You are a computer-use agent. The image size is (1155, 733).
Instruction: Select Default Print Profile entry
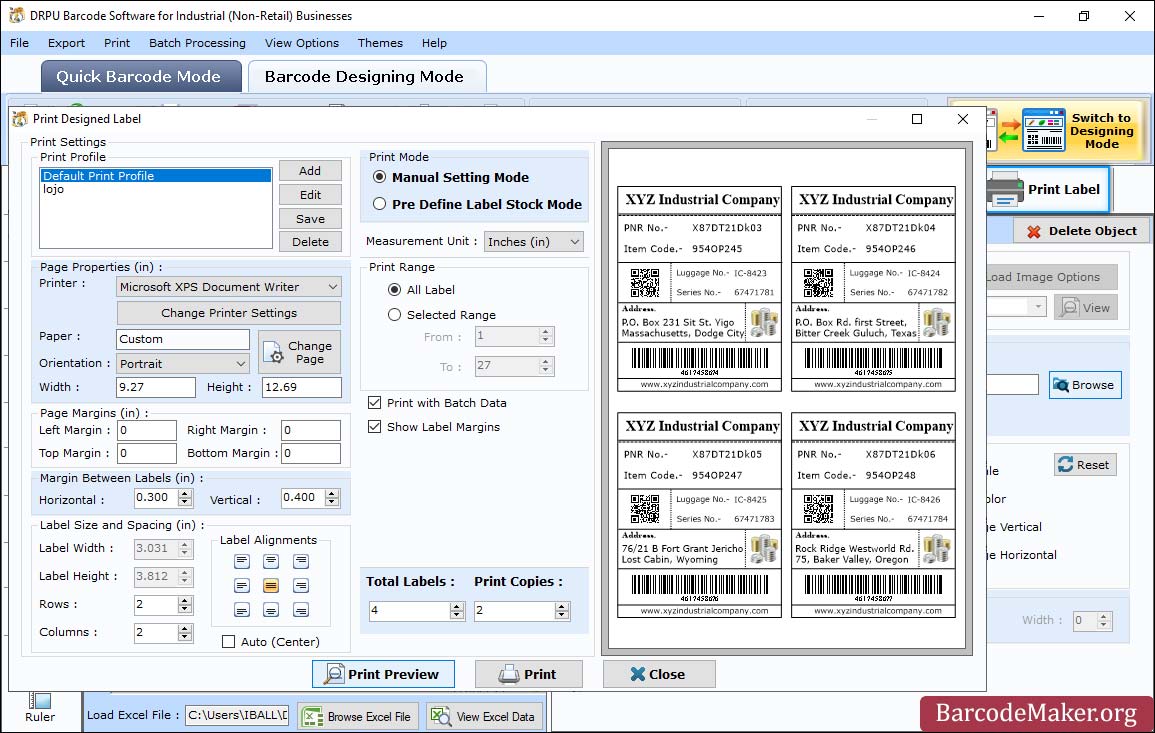156,175
